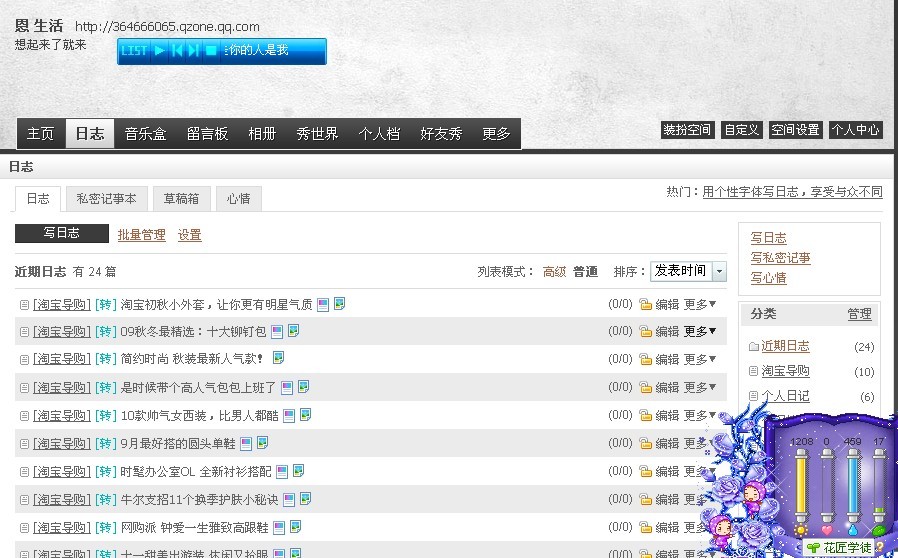
Task: Click the document icon beside 个人日记 category
Action: point(754,396)
